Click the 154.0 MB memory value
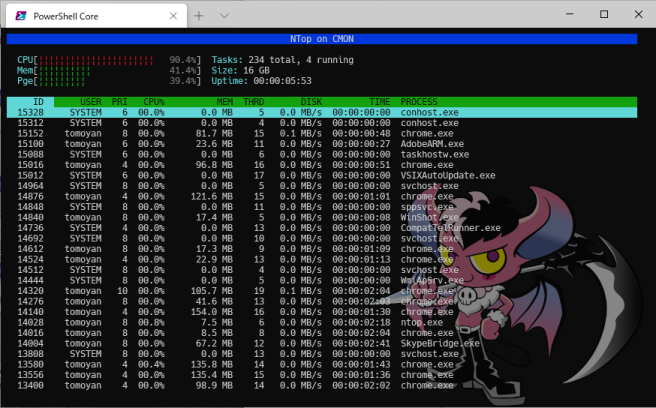 (x=212, y=312)
